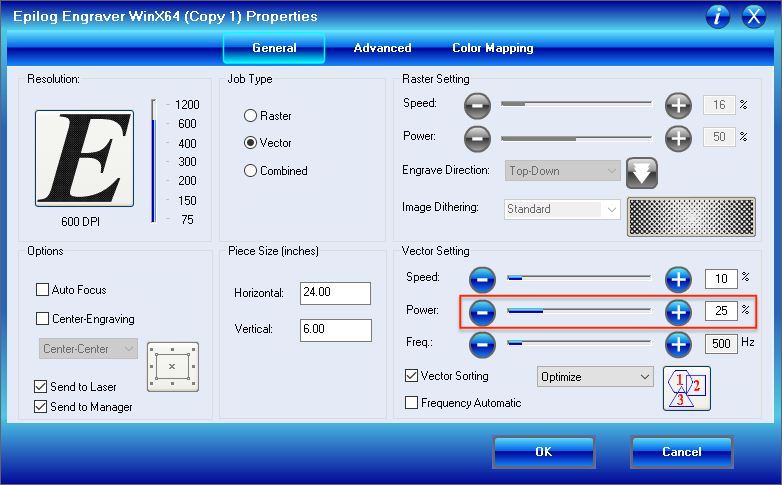Click the Vector Power percent field
The image size is (782, 485).
(721, 311)
